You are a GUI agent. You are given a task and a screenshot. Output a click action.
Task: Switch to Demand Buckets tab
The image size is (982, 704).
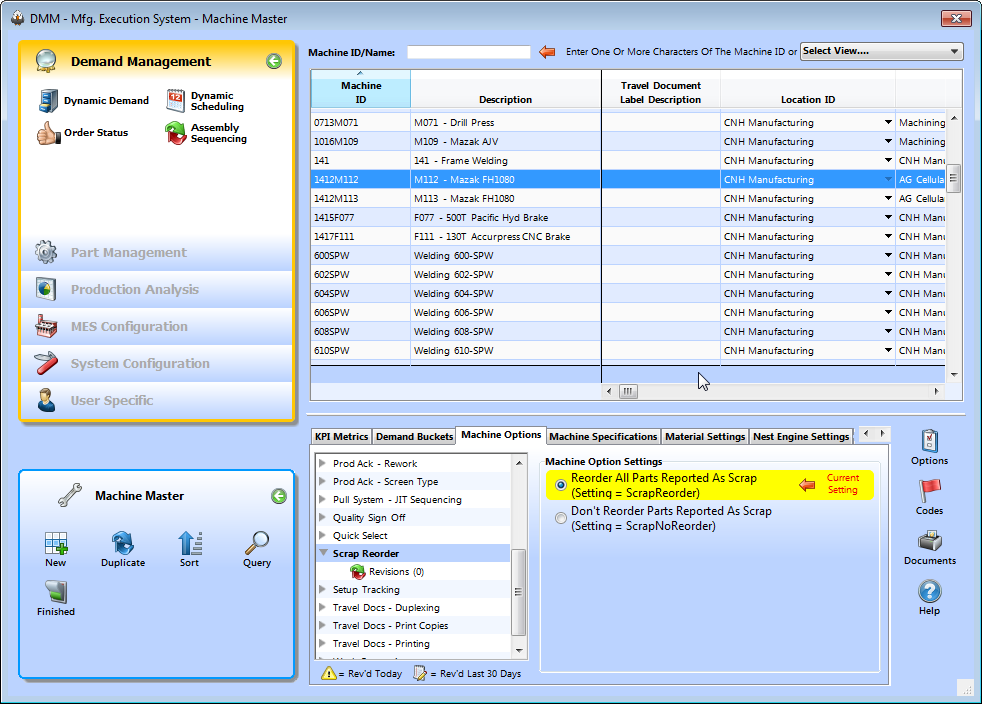point(414,437)
